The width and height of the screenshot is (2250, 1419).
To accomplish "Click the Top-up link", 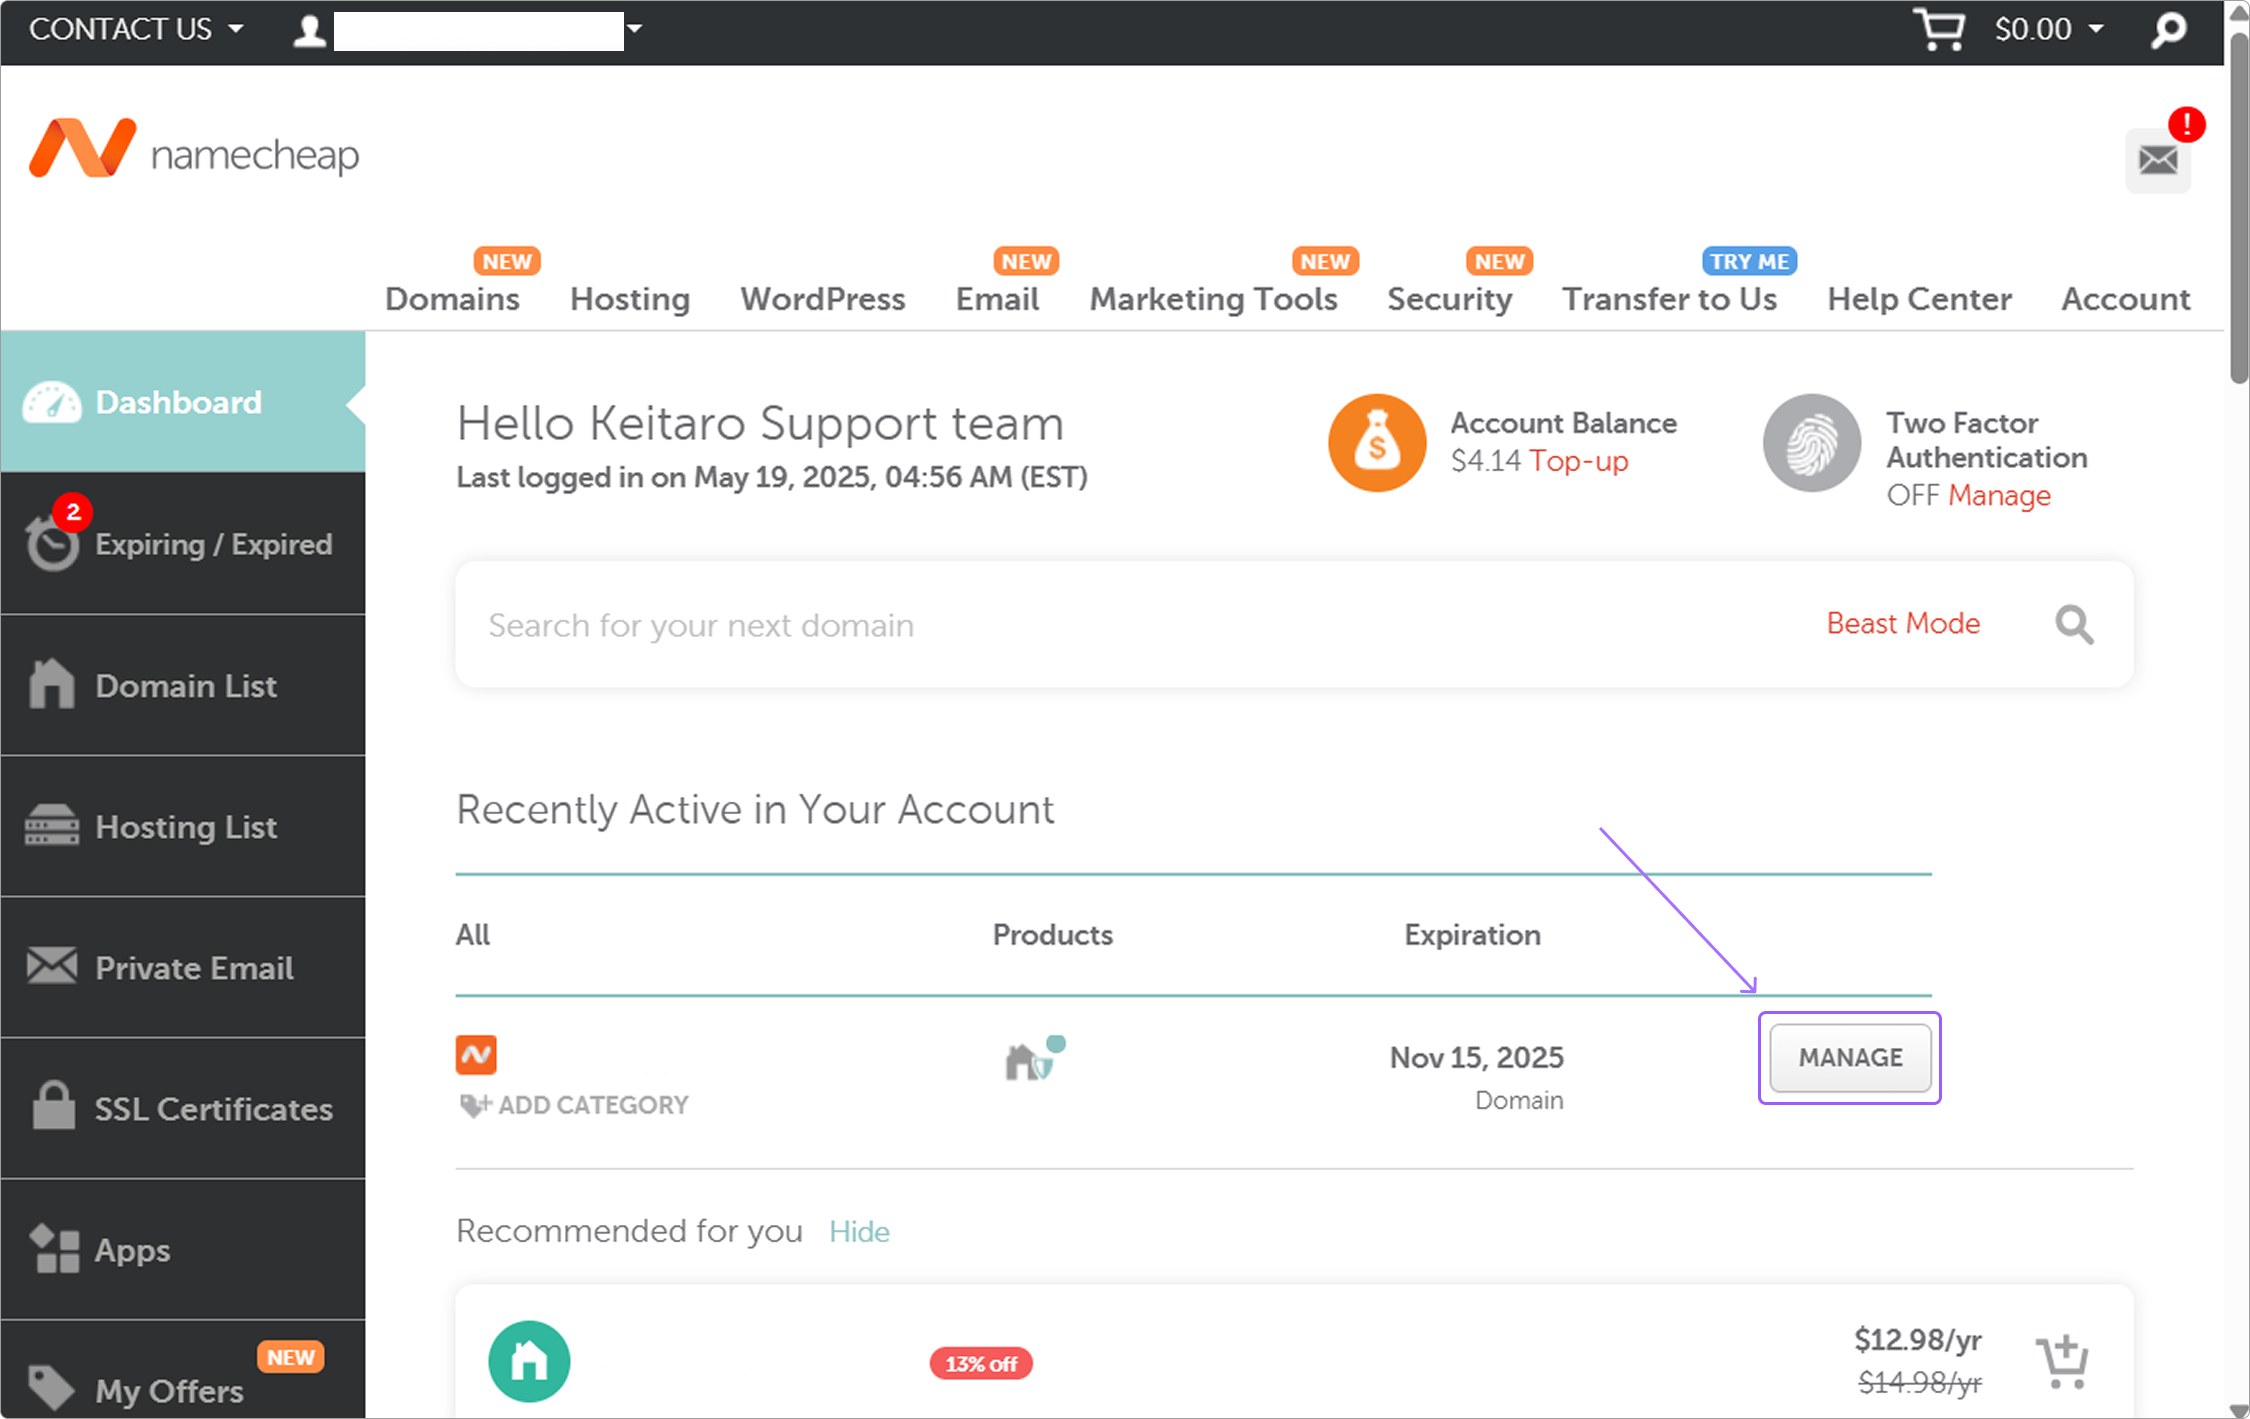I will click(1579, 461).
